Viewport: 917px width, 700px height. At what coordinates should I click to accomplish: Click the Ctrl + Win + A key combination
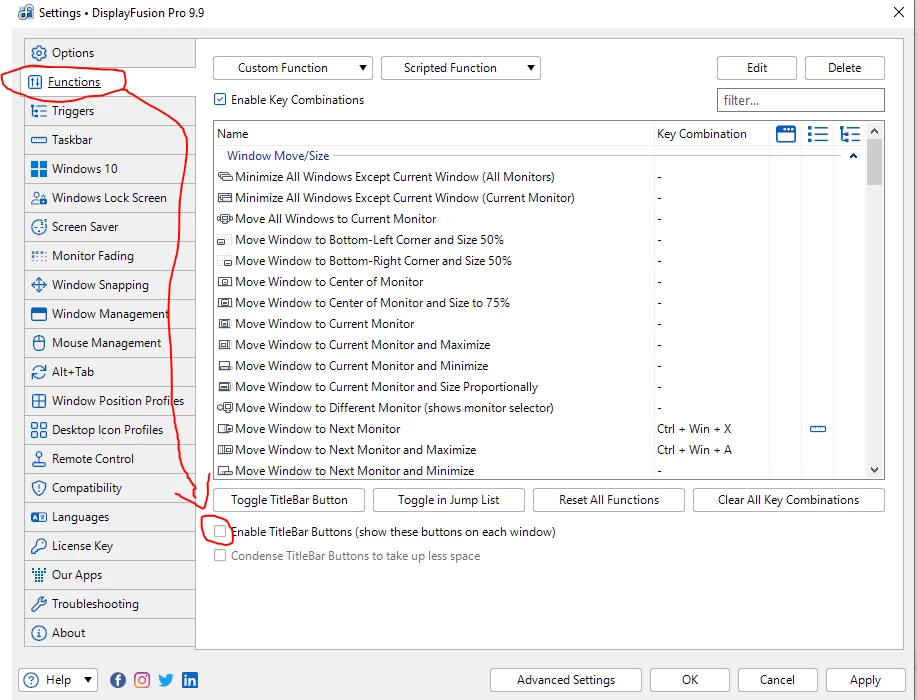point(694,450)
